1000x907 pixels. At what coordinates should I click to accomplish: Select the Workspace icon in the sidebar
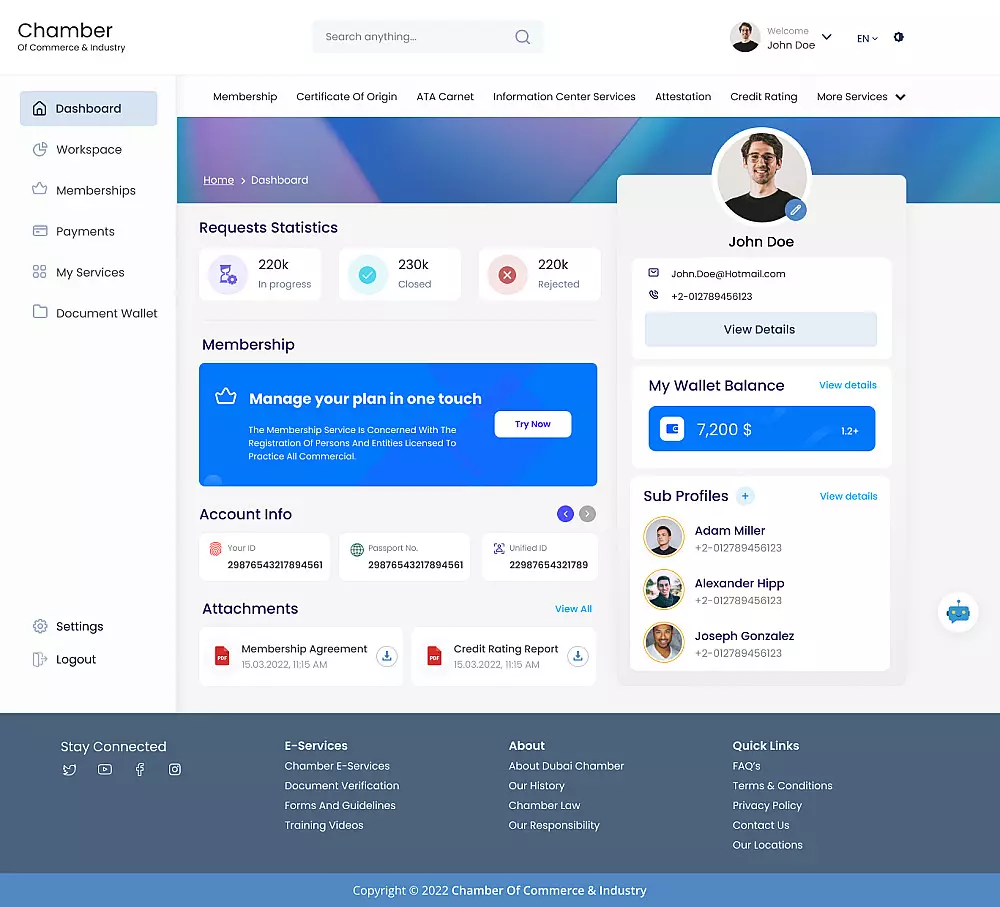[x=40, y=149]
